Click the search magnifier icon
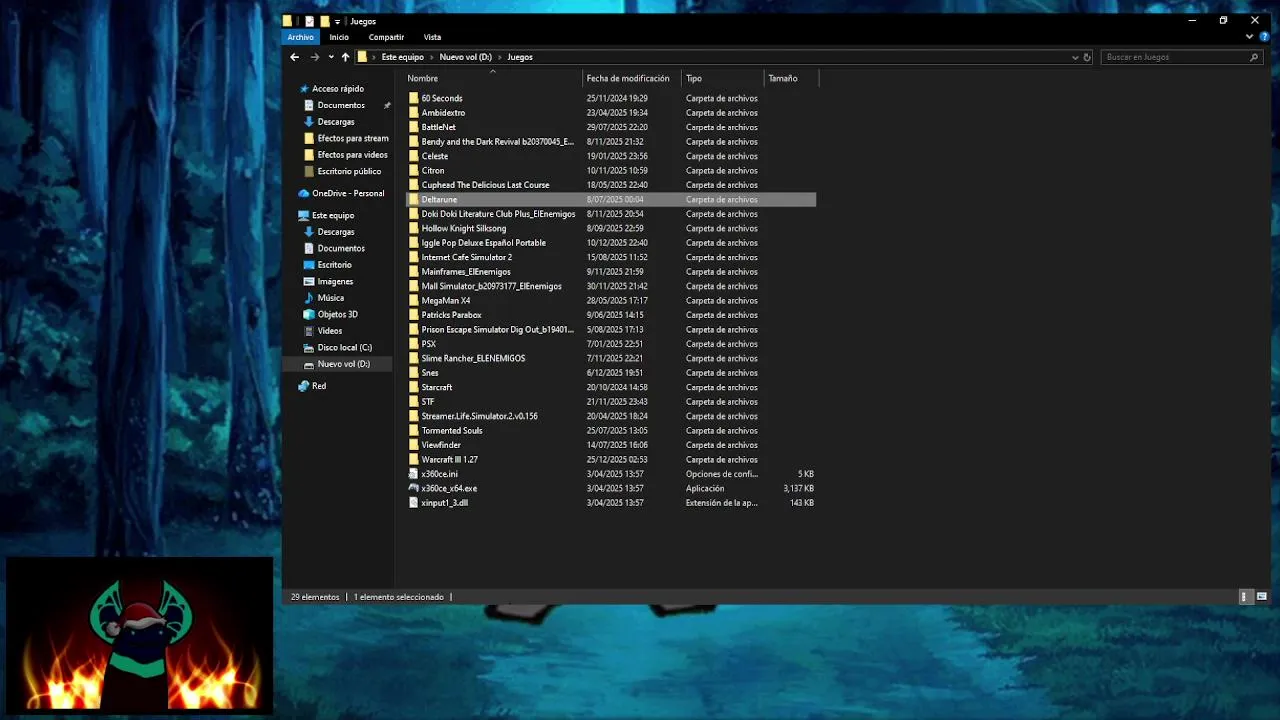The width and height of the screenshot is (1280, 720). [x=1254, y=57]
